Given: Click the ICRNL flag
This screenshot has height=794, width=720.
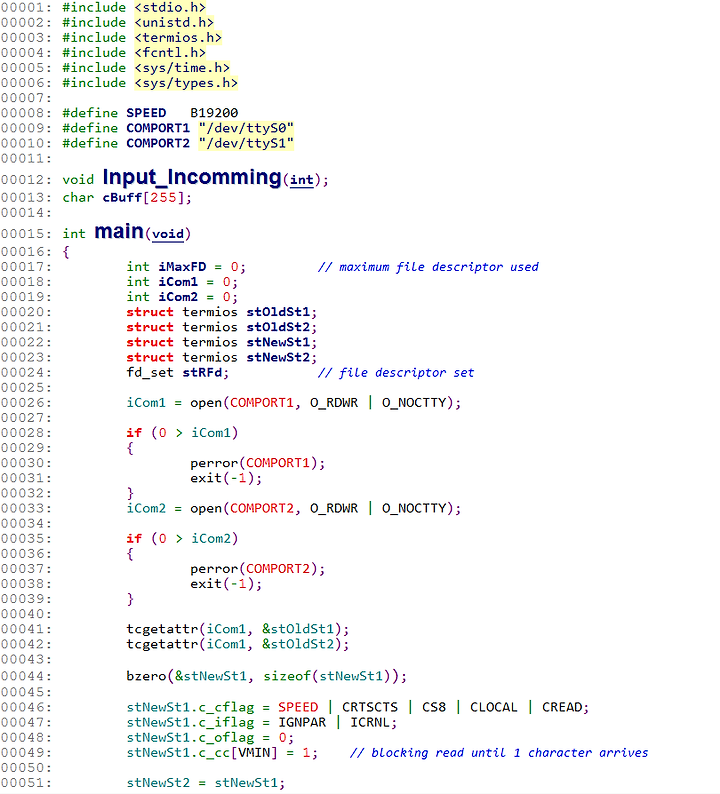Looking at the screenshot, I should click(x=370, y=723).
